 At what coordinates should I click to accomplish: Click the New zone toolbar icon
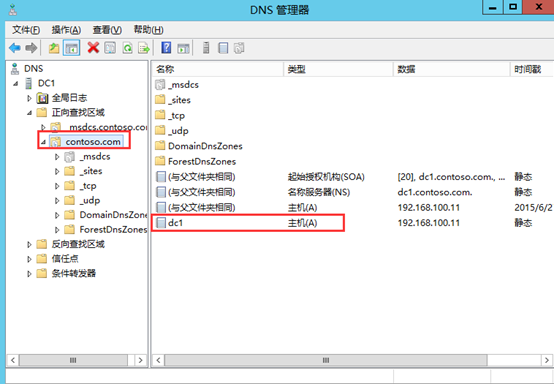(239, 48)
